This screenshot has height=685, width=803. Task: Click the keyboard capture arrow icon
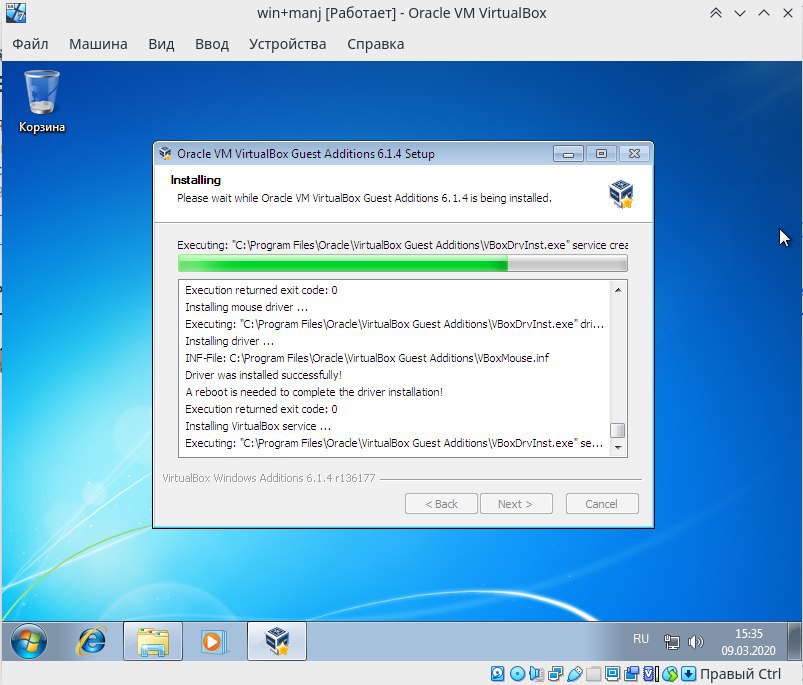tap(689, 674)
